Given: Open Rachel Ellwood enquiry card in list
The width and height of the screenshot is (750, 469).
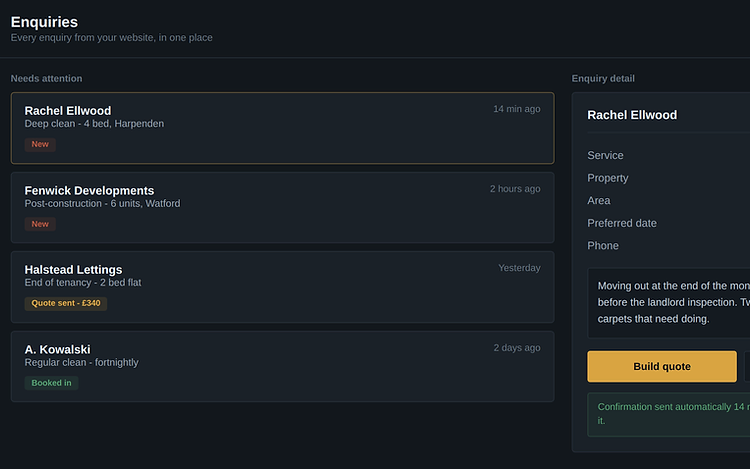Looking at the screenshot, I should pyautogui.click(x=282, y=128).
